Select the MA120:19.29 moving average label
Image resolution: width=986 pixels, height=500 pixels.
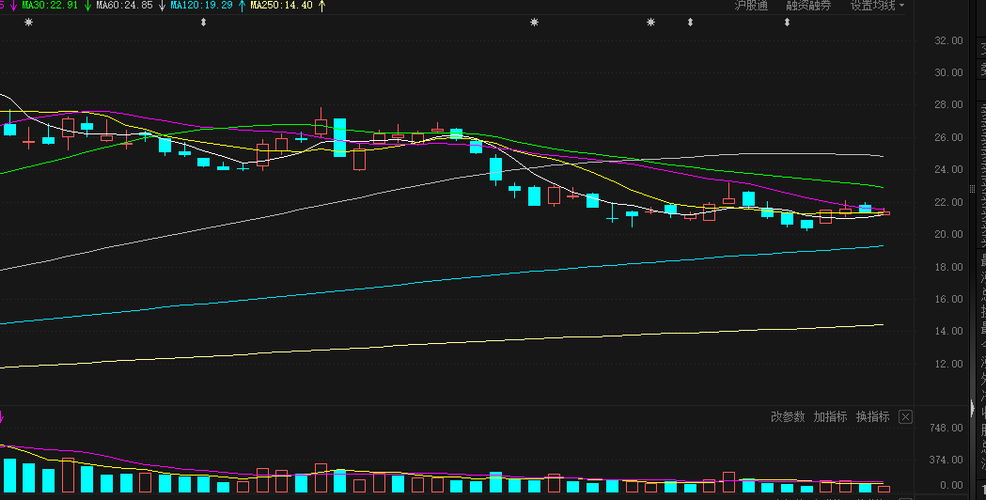[201, 5]
